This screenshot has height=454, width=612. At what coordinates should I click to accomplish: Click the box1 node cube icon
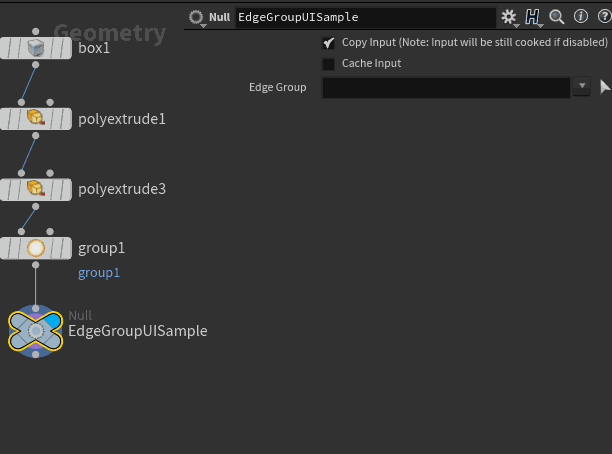tap(36, 48)
